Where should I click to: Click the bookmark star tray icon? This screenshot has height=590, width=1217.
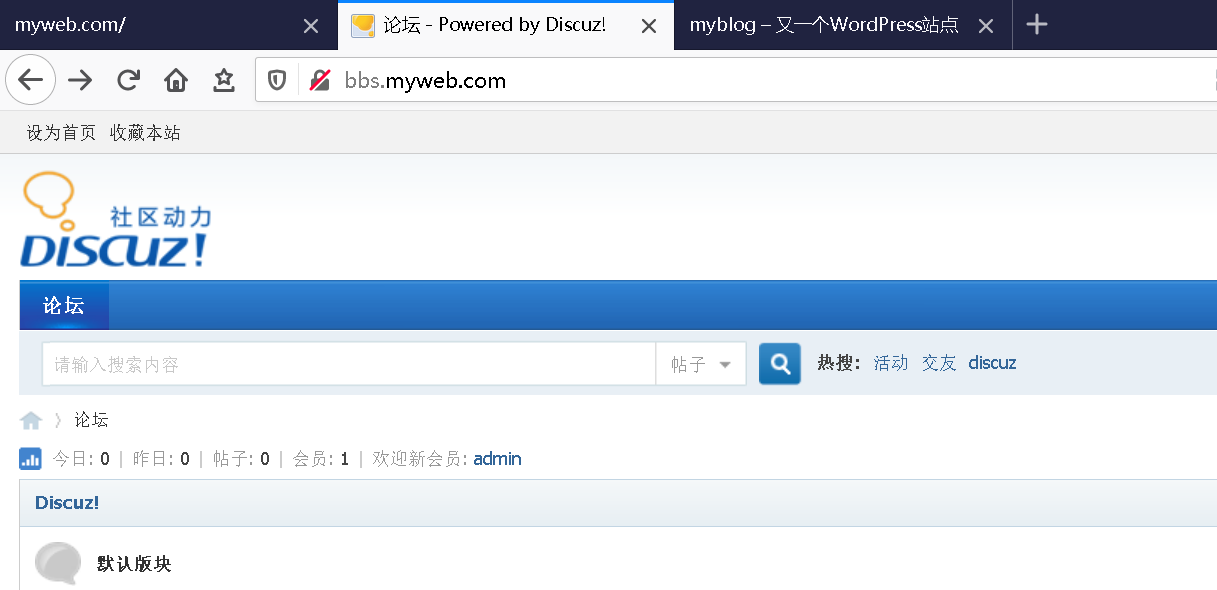pyautogui.click(x=224, y=80)
